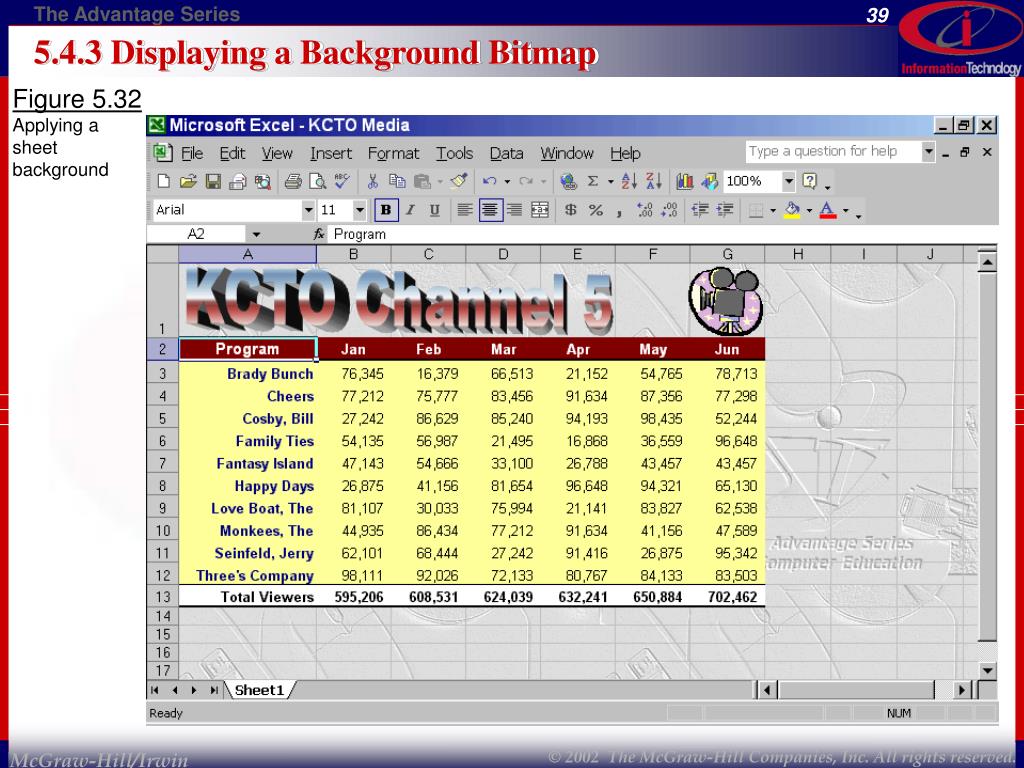Open the Zoom percentage dropdown
The image size is (1024, 768).
pyautogui.click(x=789, y=181)
